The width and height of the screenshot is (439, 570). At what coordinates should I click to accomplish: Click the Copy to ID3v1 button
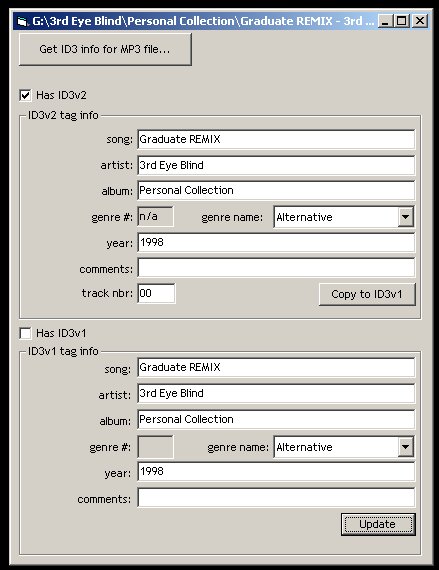click(367, 294)
